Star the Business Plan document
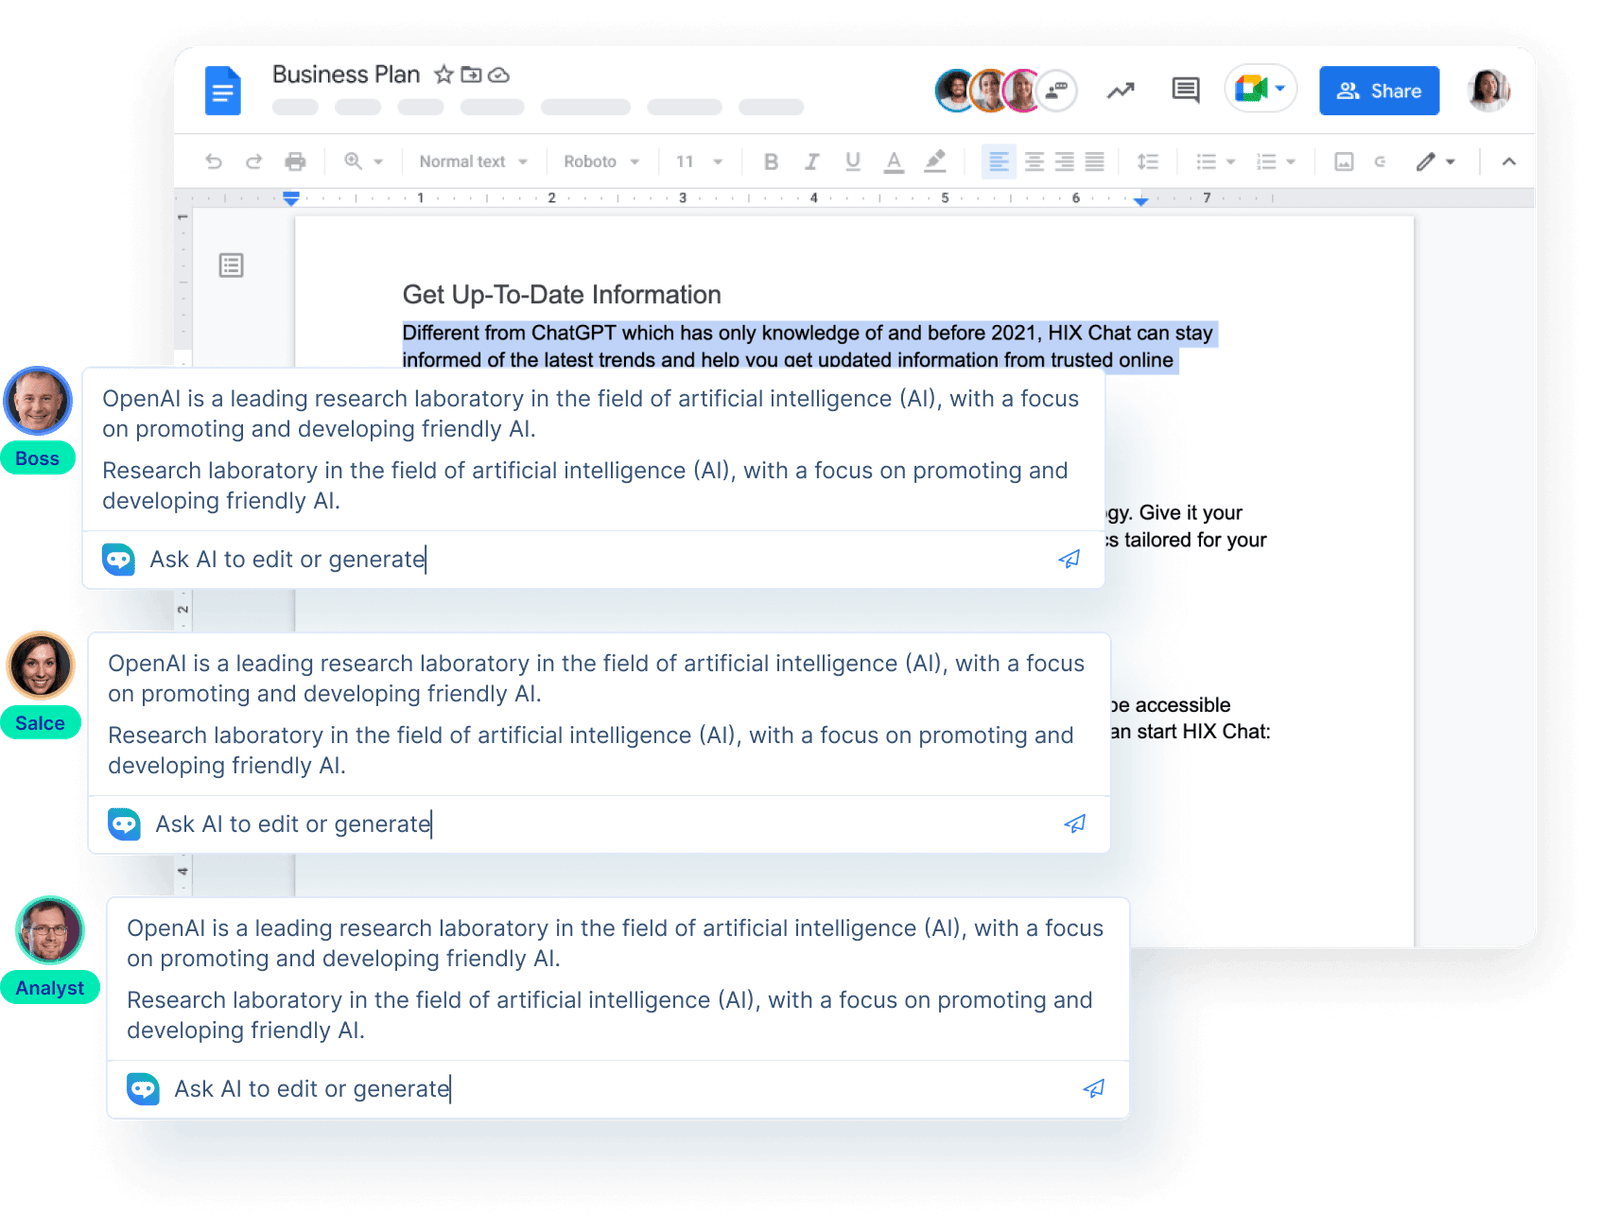 tap(444, 74)
